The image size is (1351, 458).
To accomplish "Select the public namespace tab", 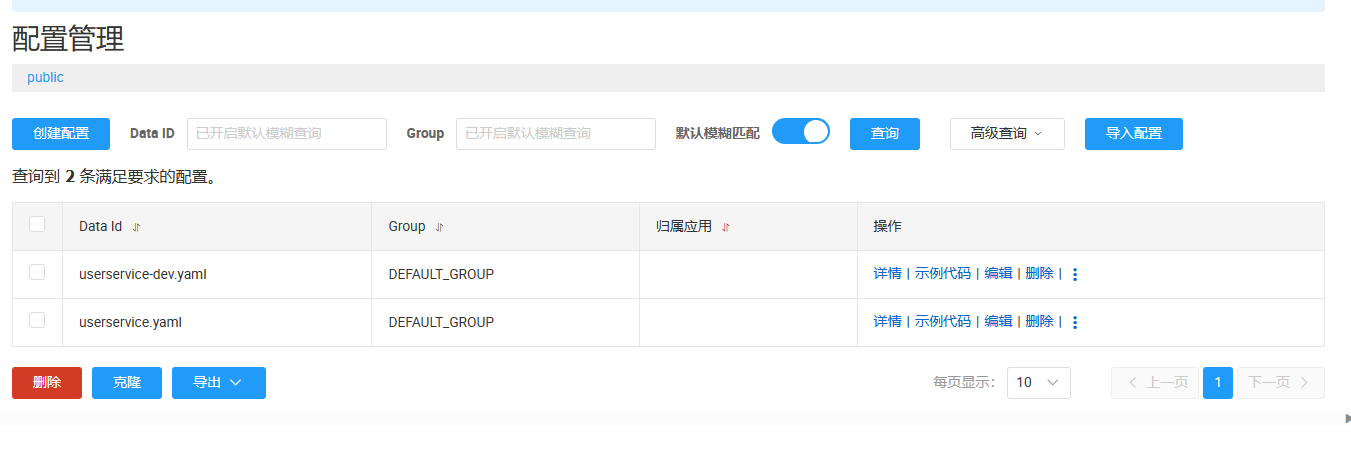I will [x=45, y=77].
